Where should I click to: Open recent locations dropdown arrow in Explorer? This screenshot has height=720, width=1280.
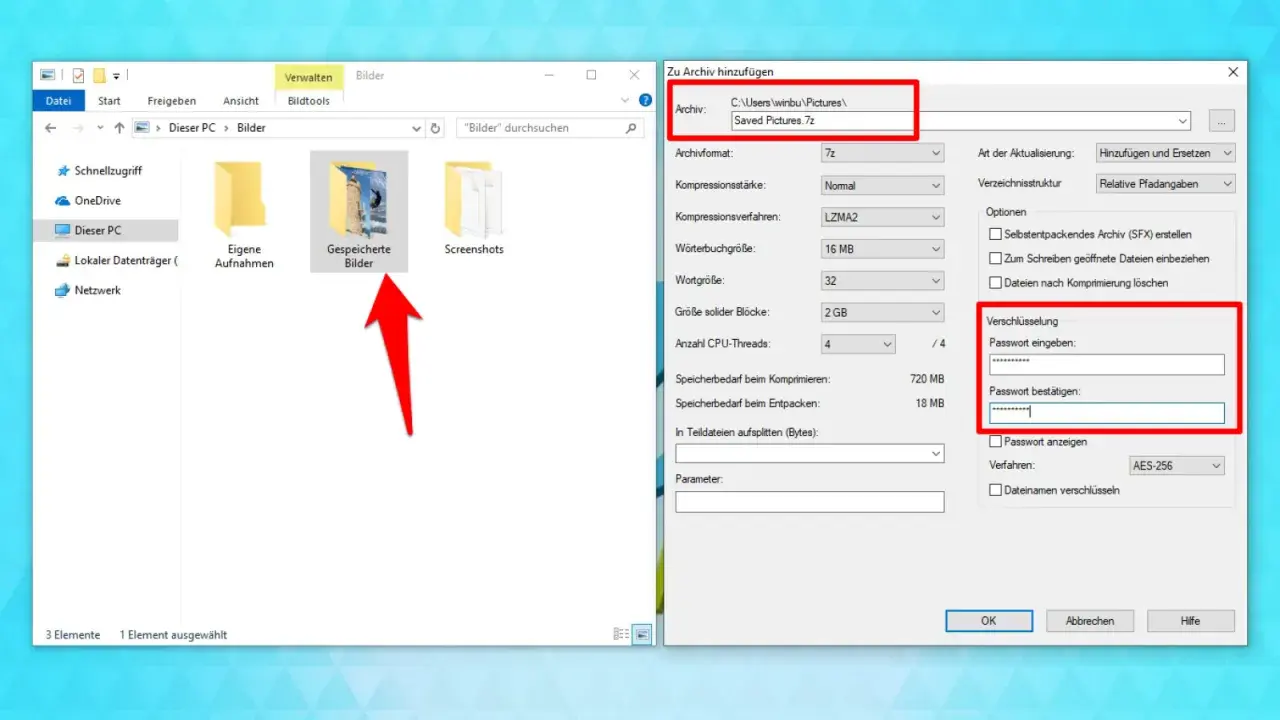(100, 129)
